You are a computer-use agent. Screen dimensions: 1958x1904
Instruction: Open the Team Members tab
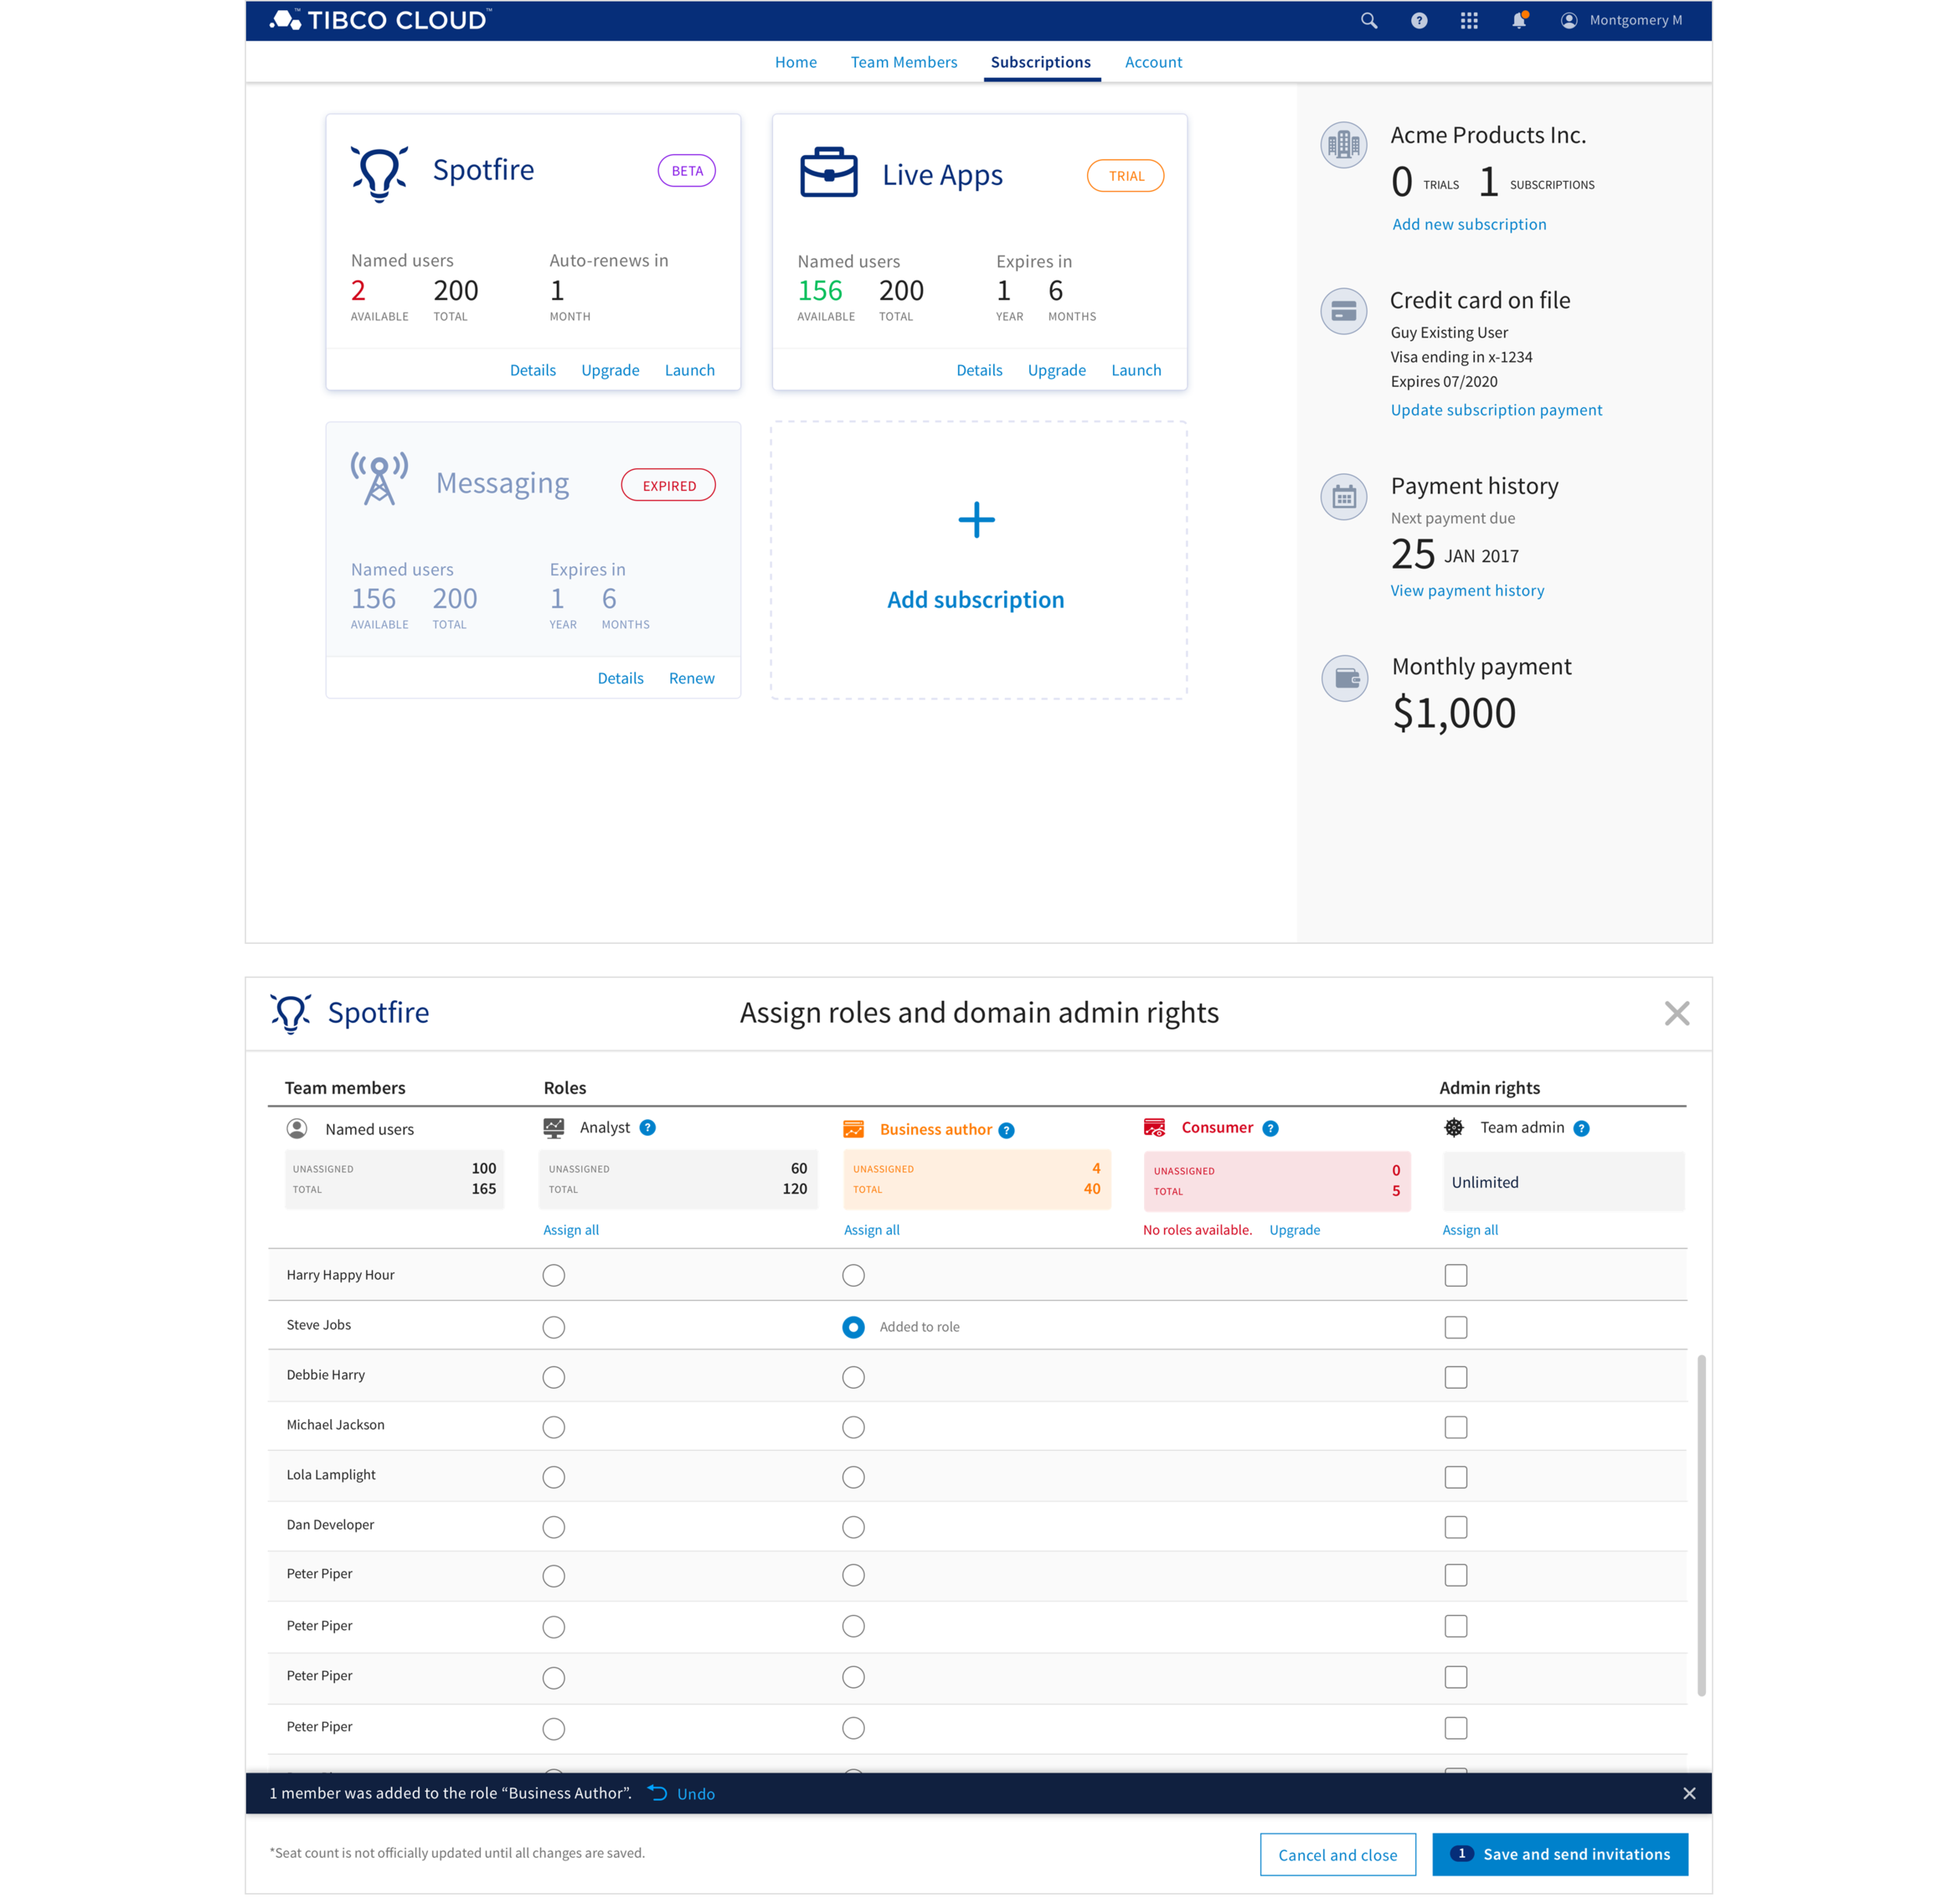click(x=903, y=62)
